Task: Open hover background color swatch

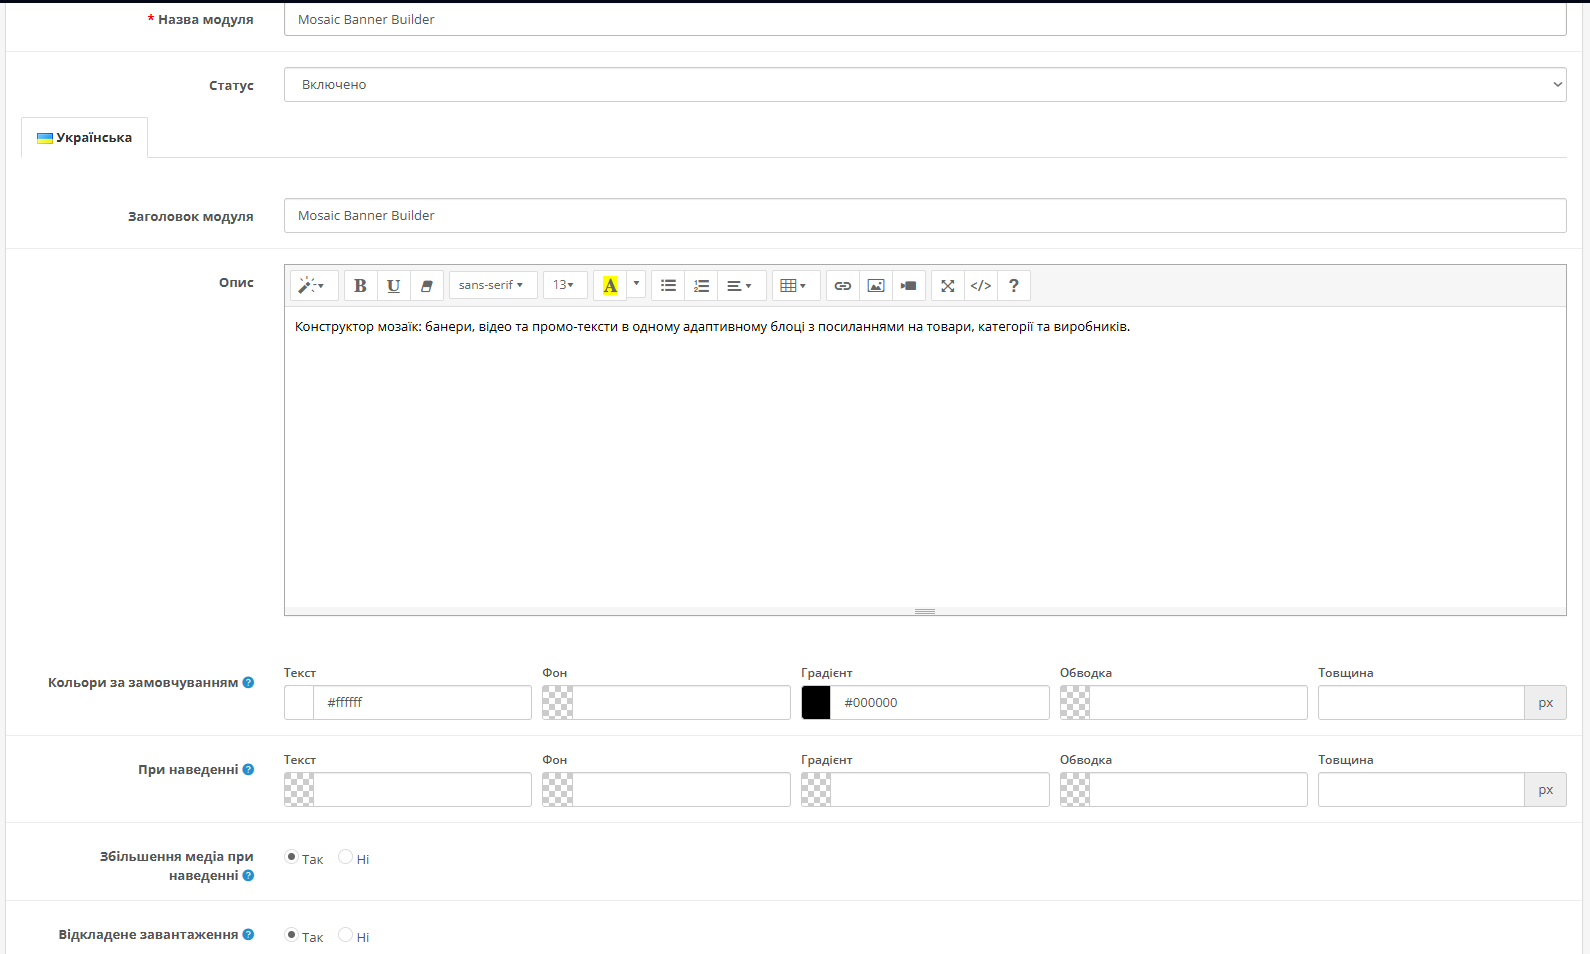Action: pyautogui.click(x=558, y=790)
